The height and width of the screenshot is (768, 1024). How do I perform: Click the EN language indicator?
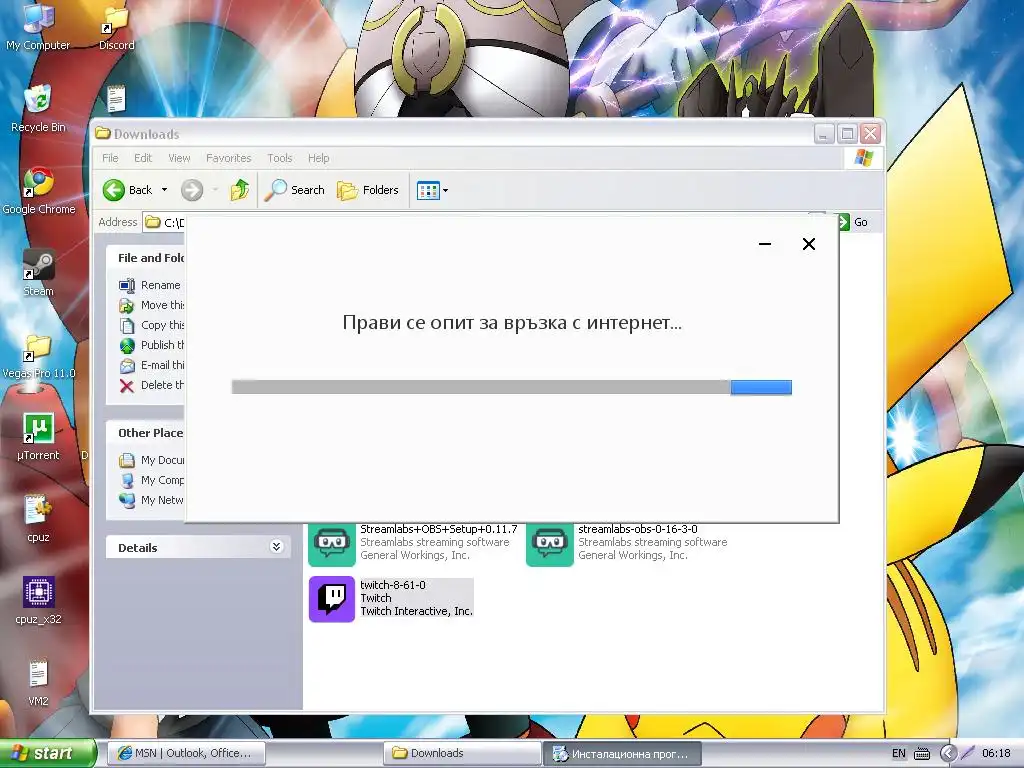pos(899,754)
